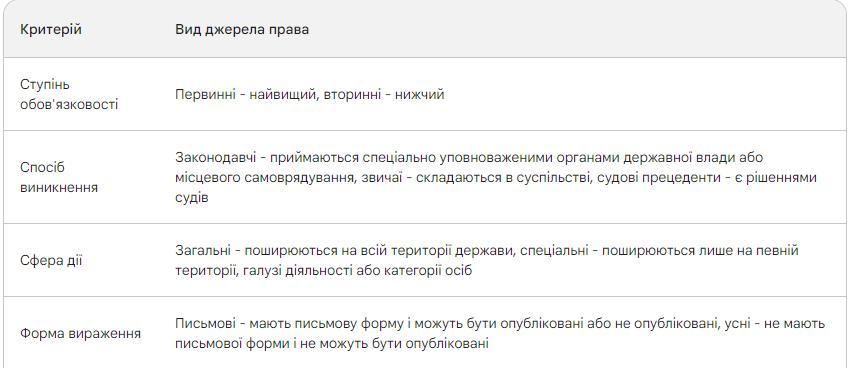Click the word 'нижчий' in the first row
The image size is (849, 368).
coord(420,95)
